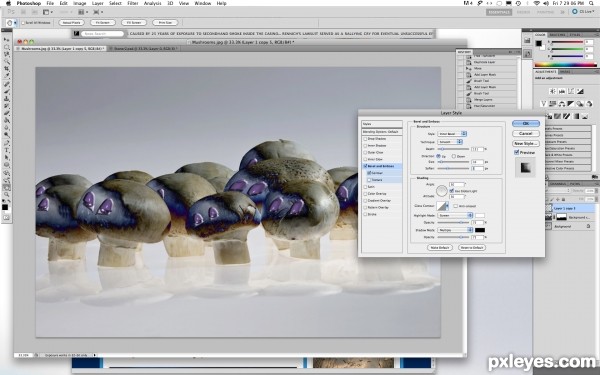Open the View Extras dropdown in app bar

coord(47,12)
